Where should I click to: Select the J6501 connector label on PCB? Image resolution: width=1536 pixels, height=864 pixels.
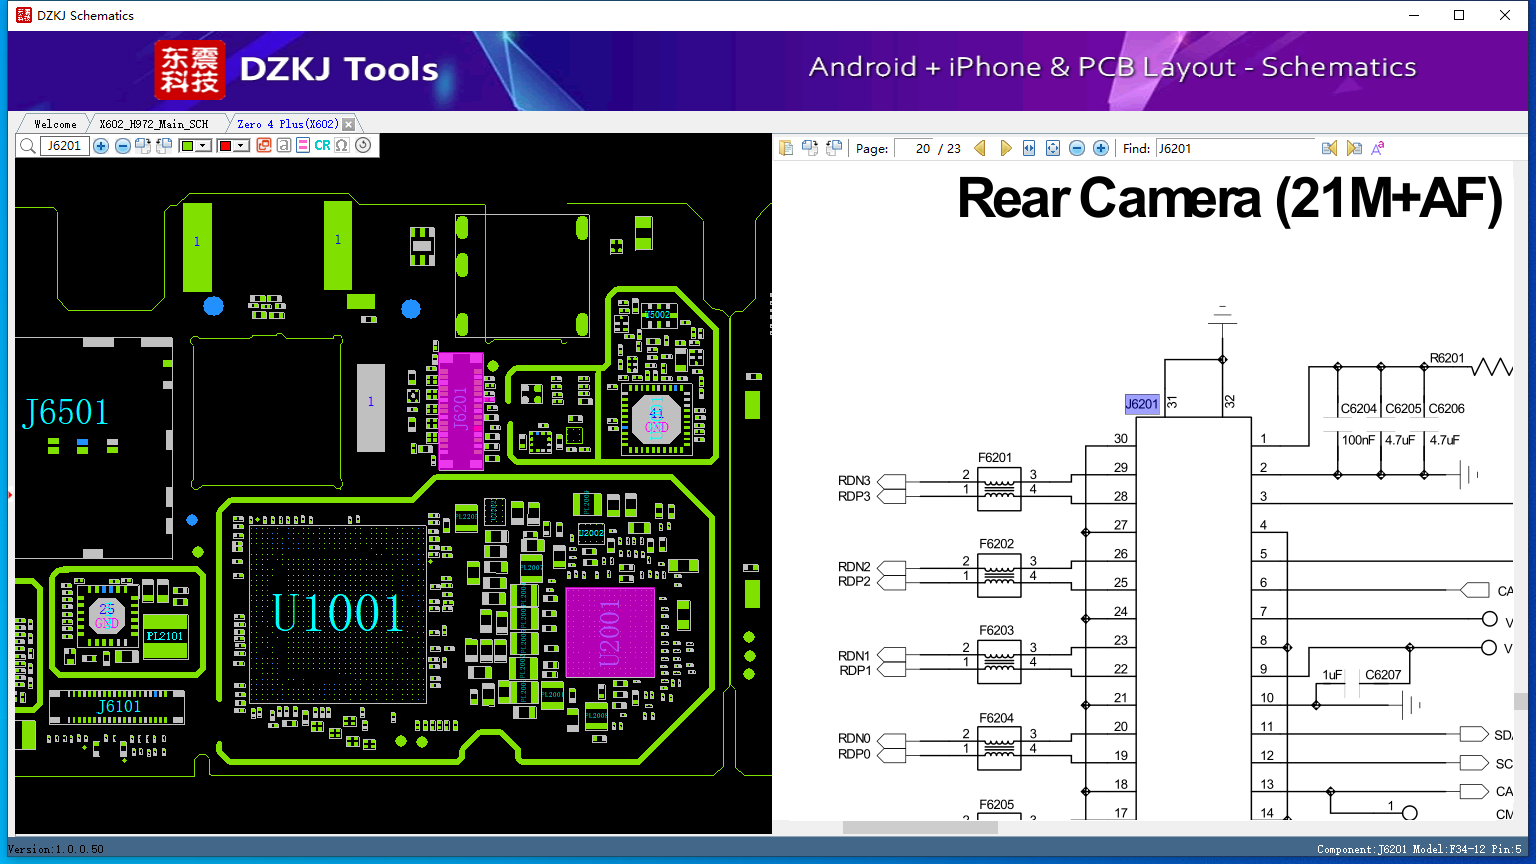(x=66, y=412)
